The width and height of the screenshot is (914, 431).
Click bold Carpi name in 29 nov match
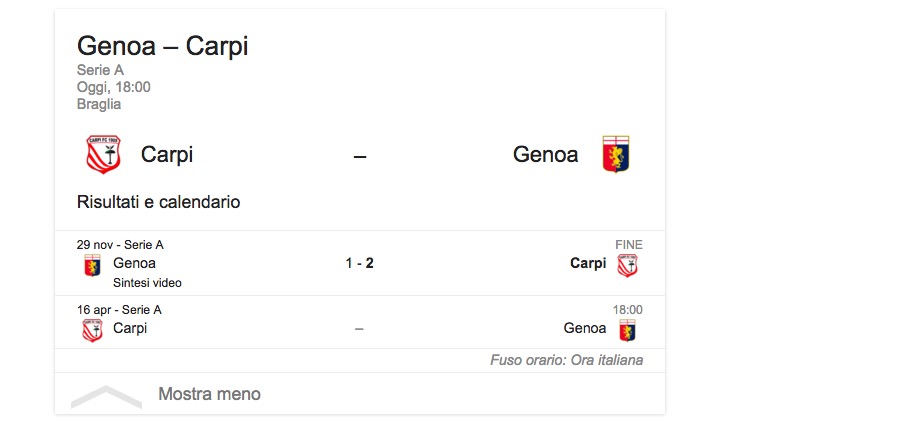tap(588, 264)
